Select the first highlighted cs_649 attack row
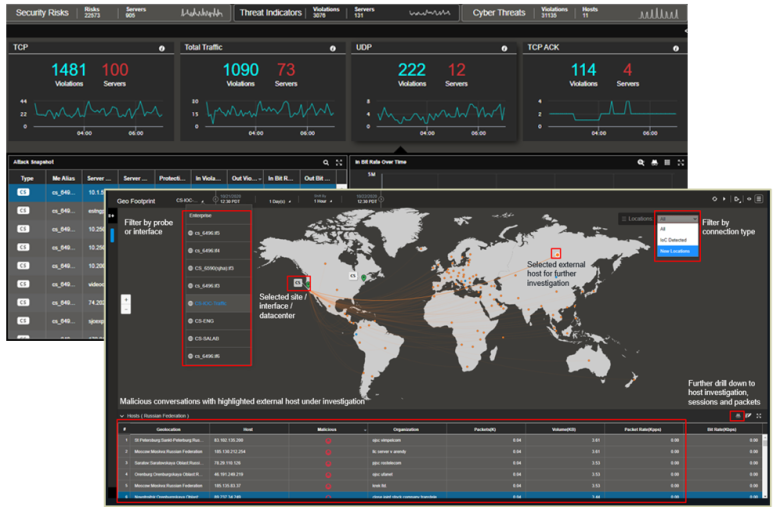This screenshot has width=773, height=507. [x=57, y=192]
